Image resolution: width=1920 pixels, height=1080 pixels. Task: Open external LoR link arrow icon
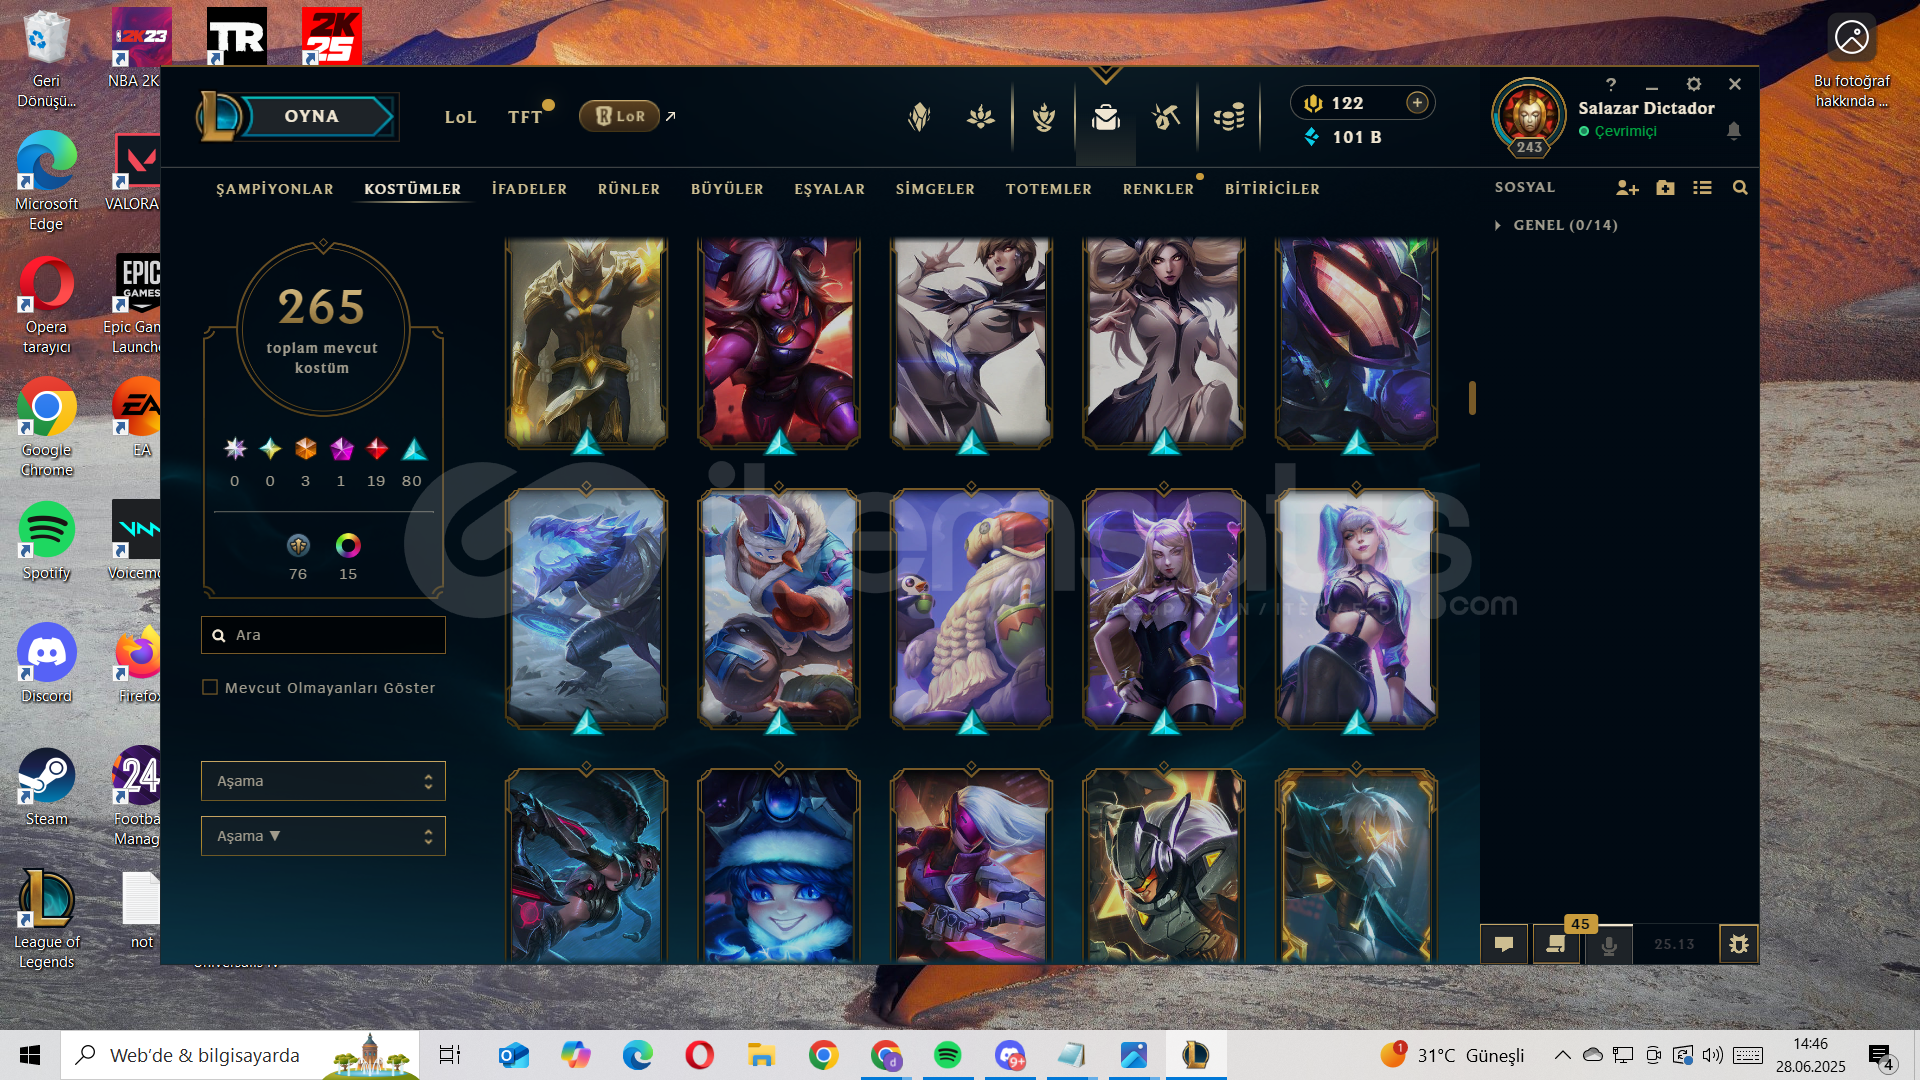pyautogui.click(x=671, y=116)
